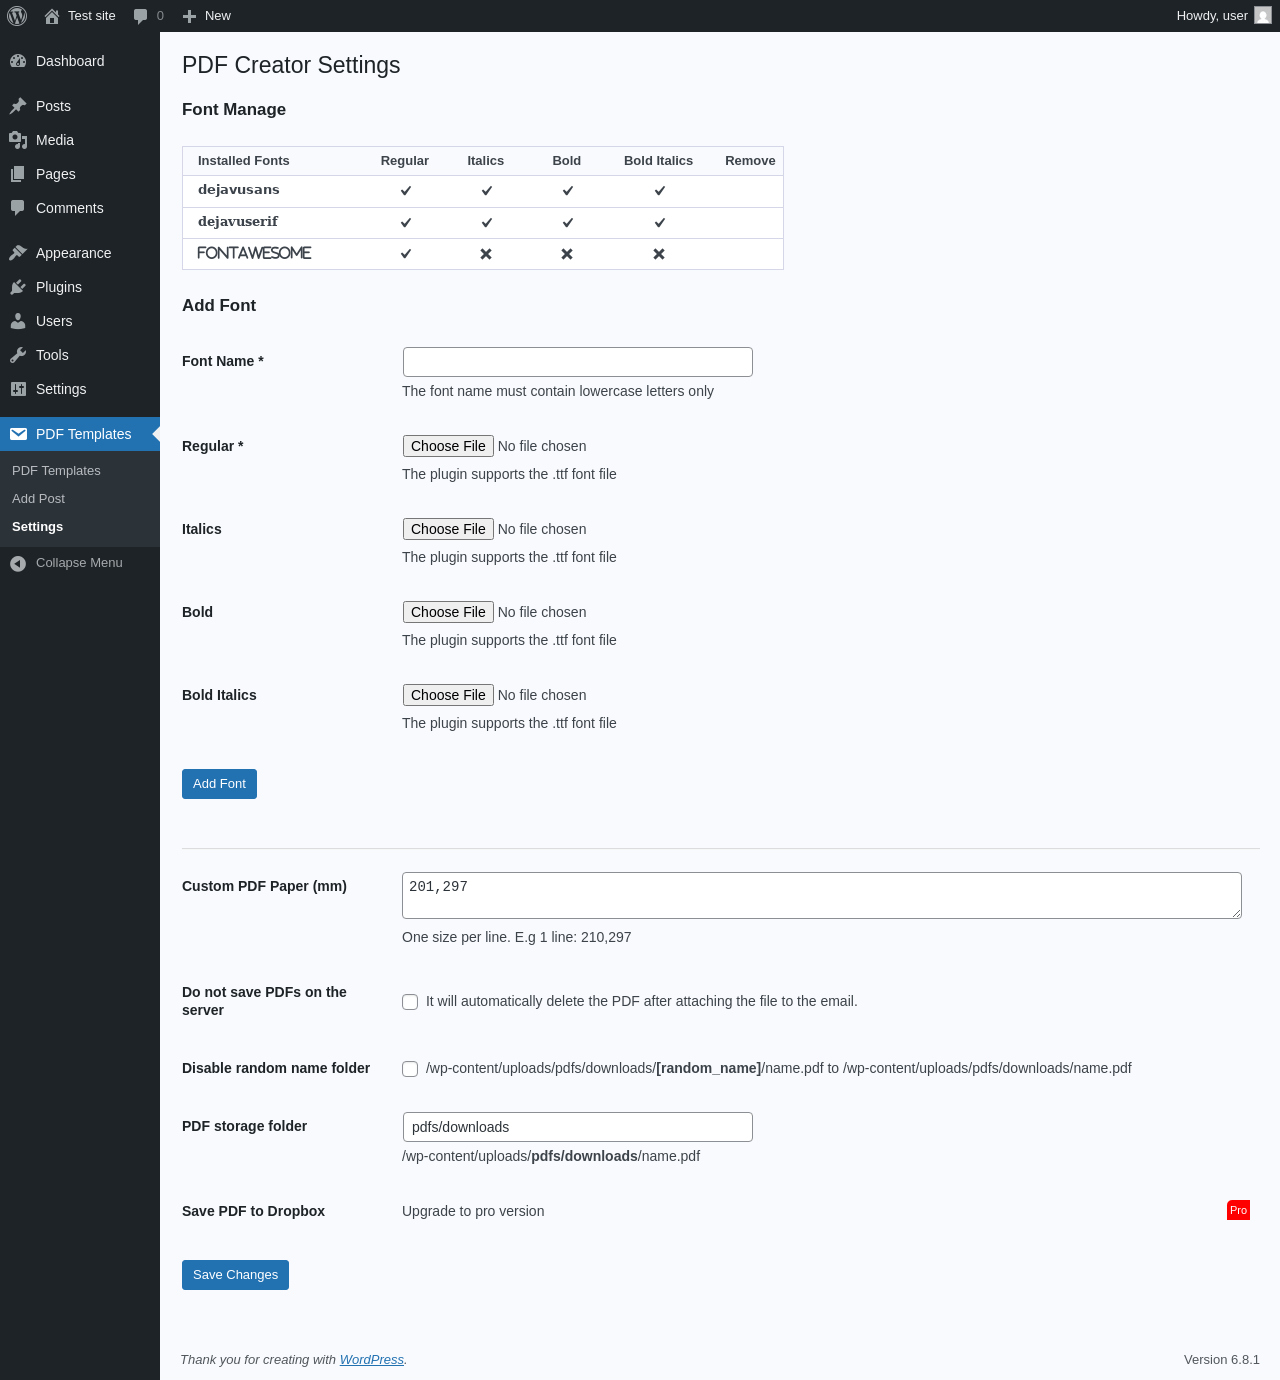Choose File for Italics font
The image size is (1280, 1380).
(448, 529)
